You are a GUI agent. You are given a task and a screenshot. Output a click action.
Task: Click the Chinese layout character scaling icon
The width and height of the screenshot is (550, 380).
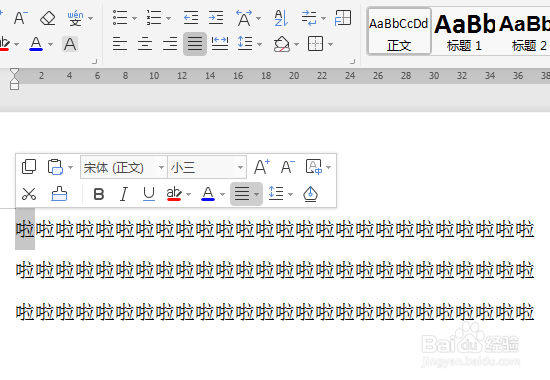pyautogui.click(x=244, y=18)
